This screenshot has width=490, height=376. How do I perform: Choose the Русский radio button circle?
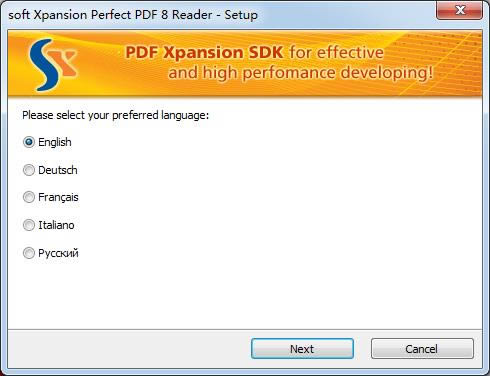coord(29,253)
